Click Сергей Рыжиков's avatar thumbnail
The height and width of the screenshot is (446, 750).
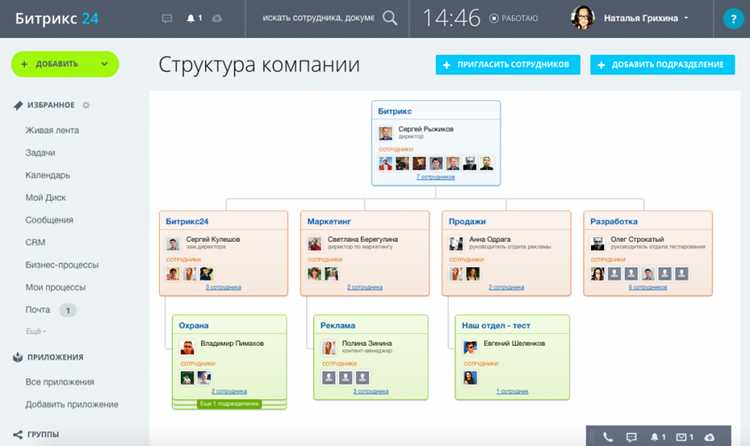point(386,133)
